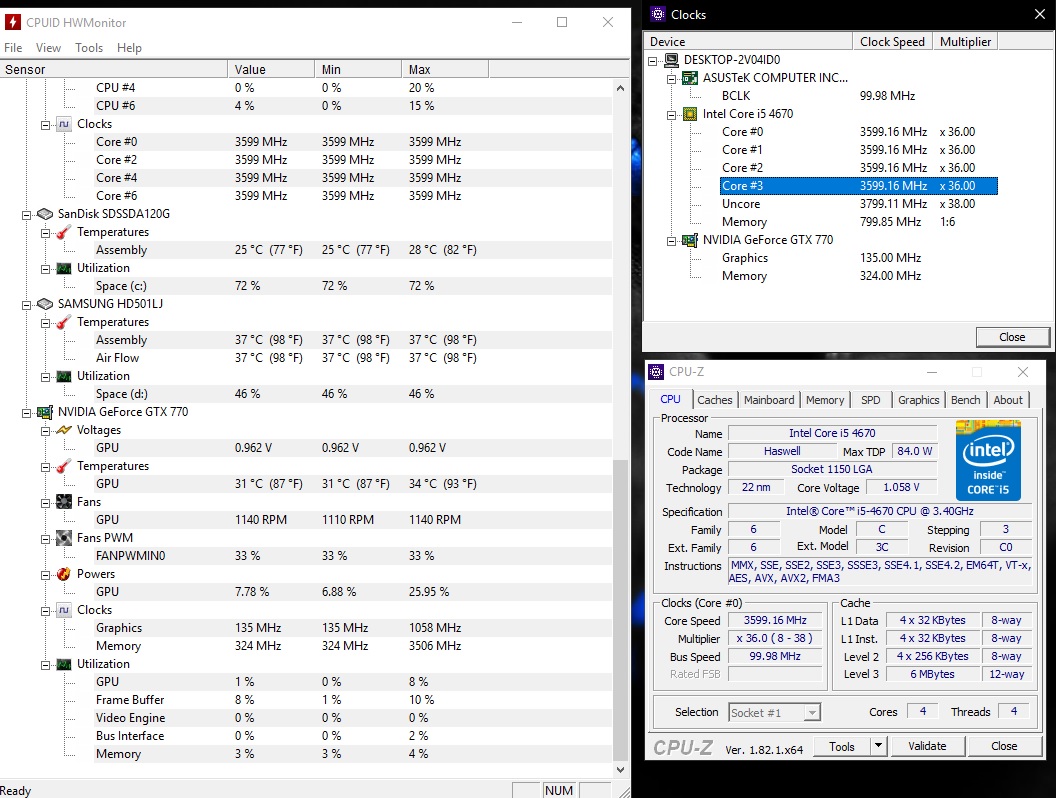Screen dimensions: 1056x798
Task: Open the Tools menu in HWMonitor
Action: coord(89,48)
